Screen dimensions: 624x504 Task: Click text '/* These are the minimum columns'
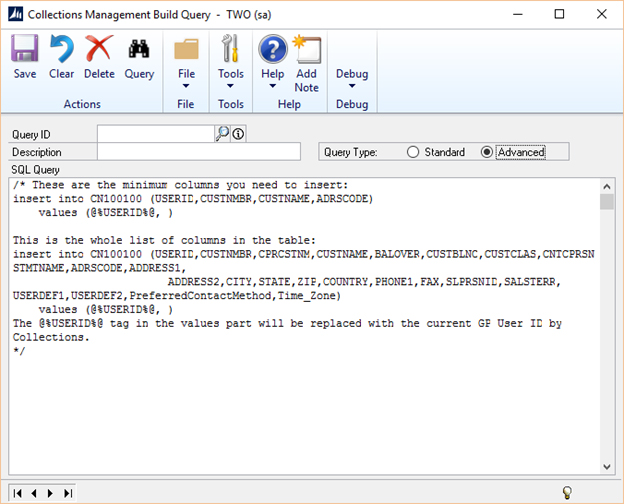point(116,185)
